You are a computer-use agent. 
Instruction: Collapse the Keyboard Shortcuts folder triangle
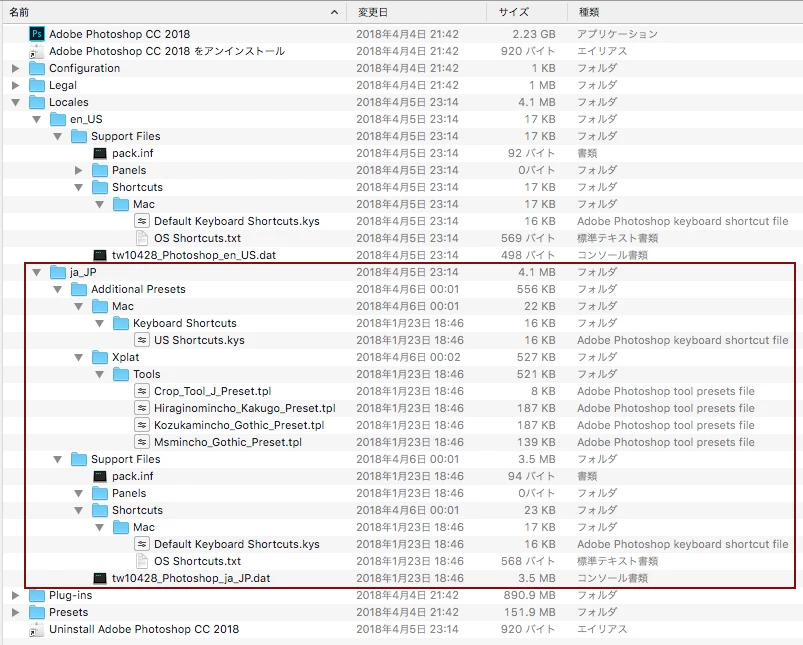(x=99, y=324)
